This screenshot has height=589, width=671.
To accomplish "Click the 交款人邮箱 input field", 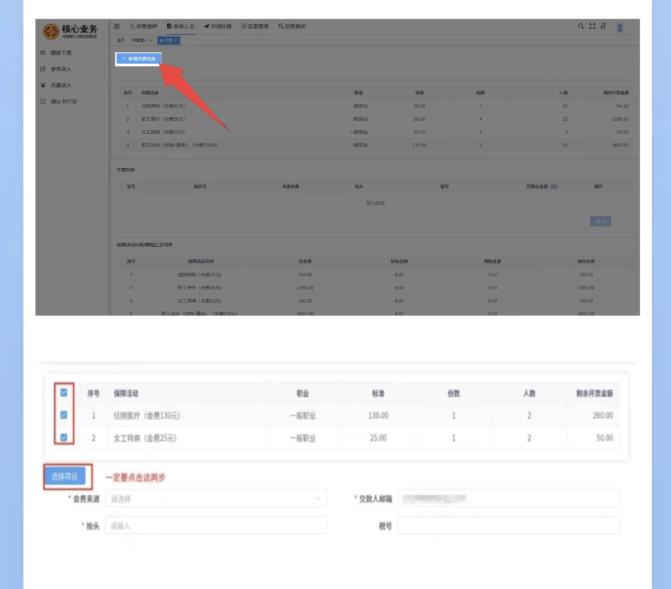I will point(508,498).
